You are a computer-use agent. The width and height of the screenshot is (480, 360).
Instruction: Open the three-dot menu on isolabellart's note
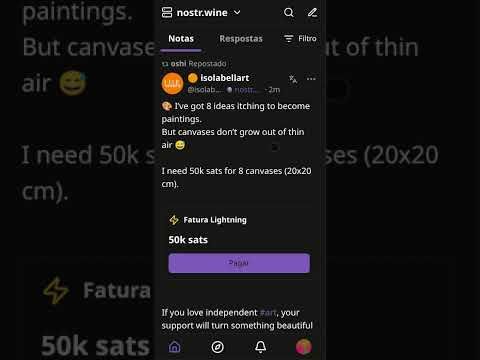[x=311, y=79]
